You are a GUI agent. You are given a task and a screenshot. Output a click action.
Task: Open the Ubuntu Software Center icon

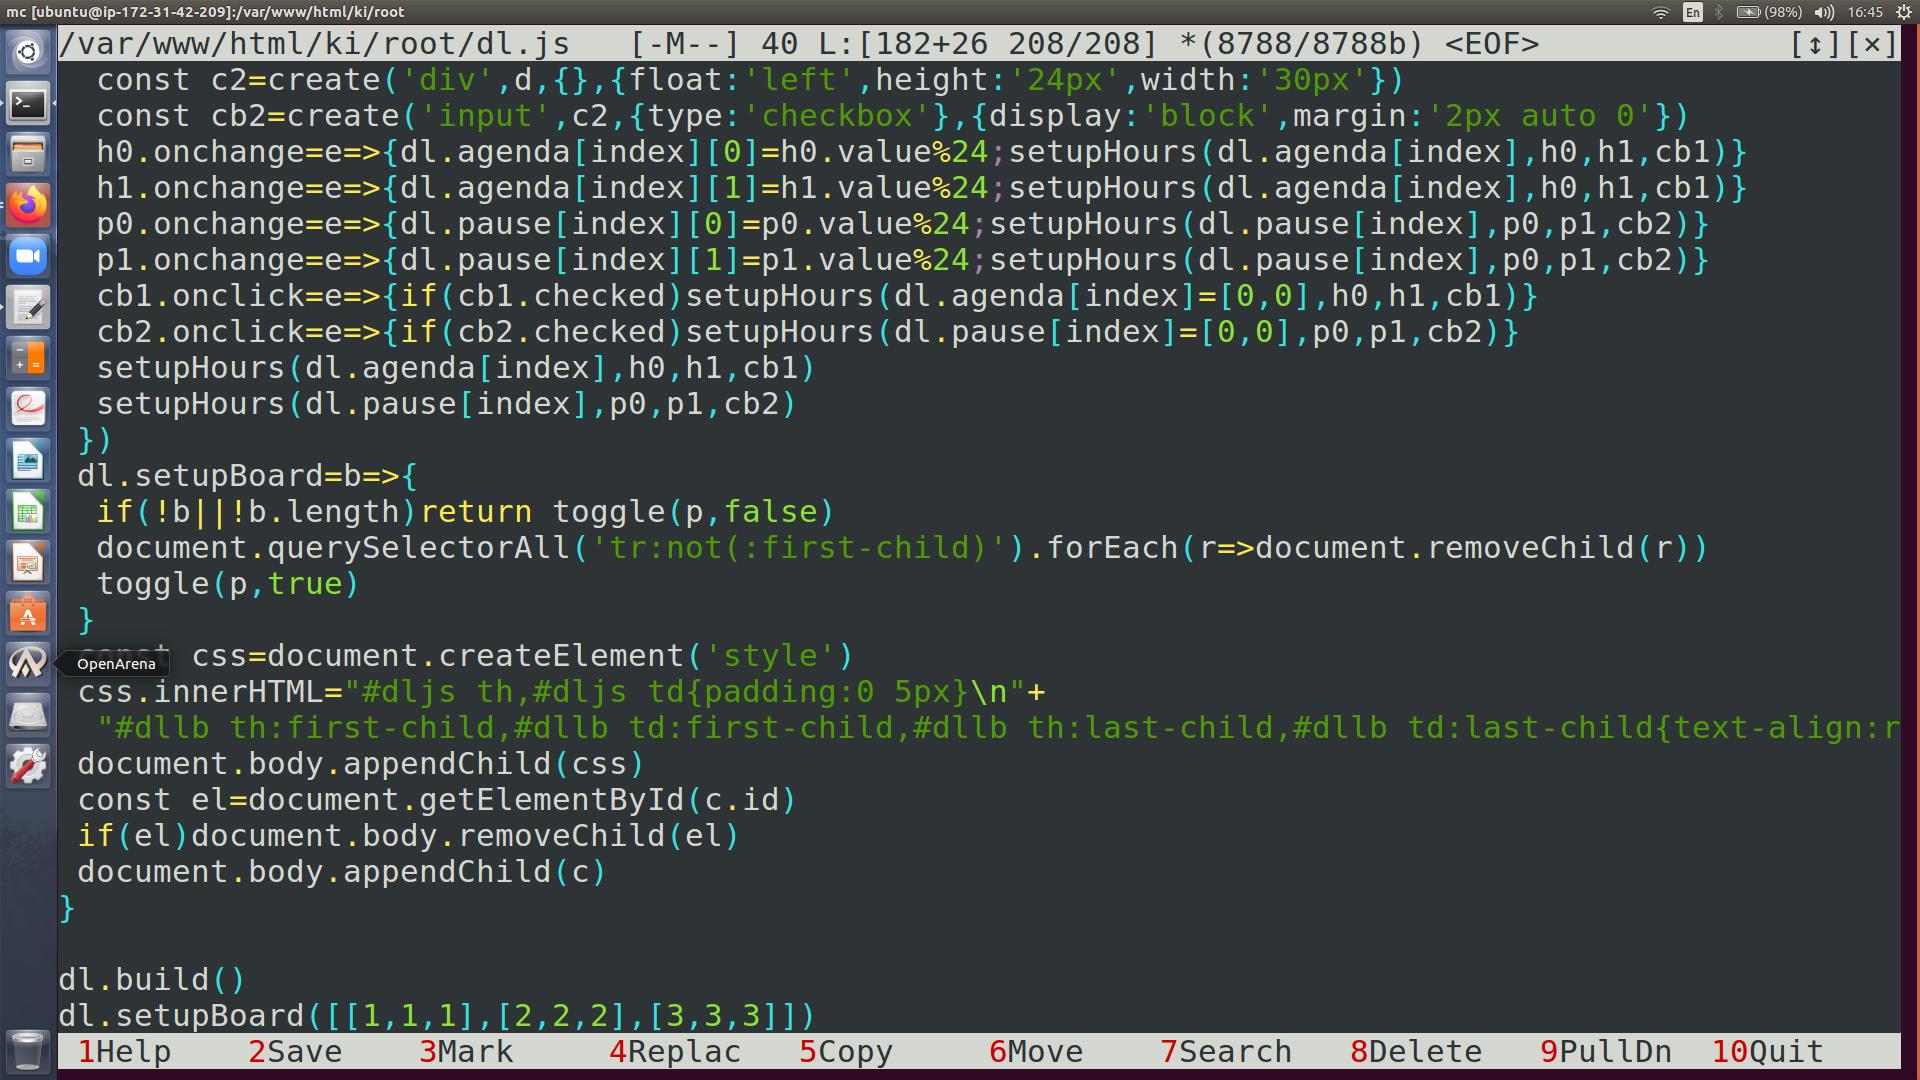28,613
